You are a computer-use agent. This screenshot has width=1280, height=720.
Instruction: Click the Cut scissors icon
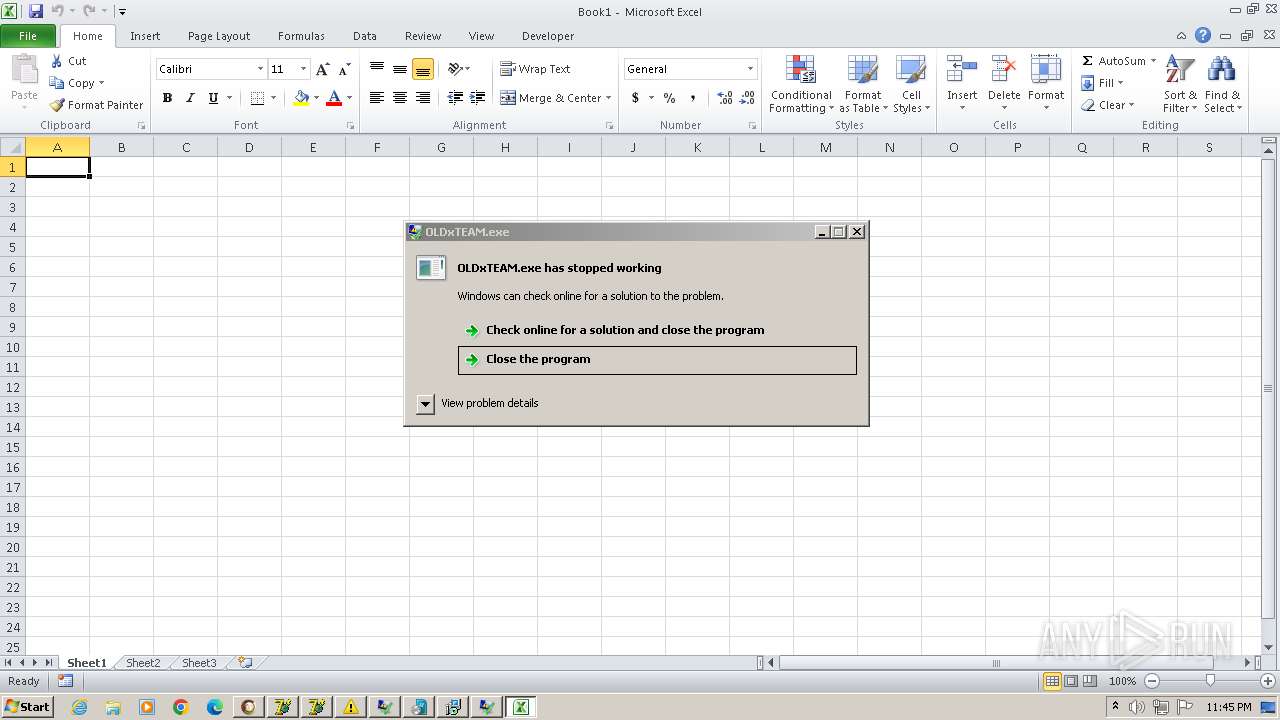(x=57, y=61)
